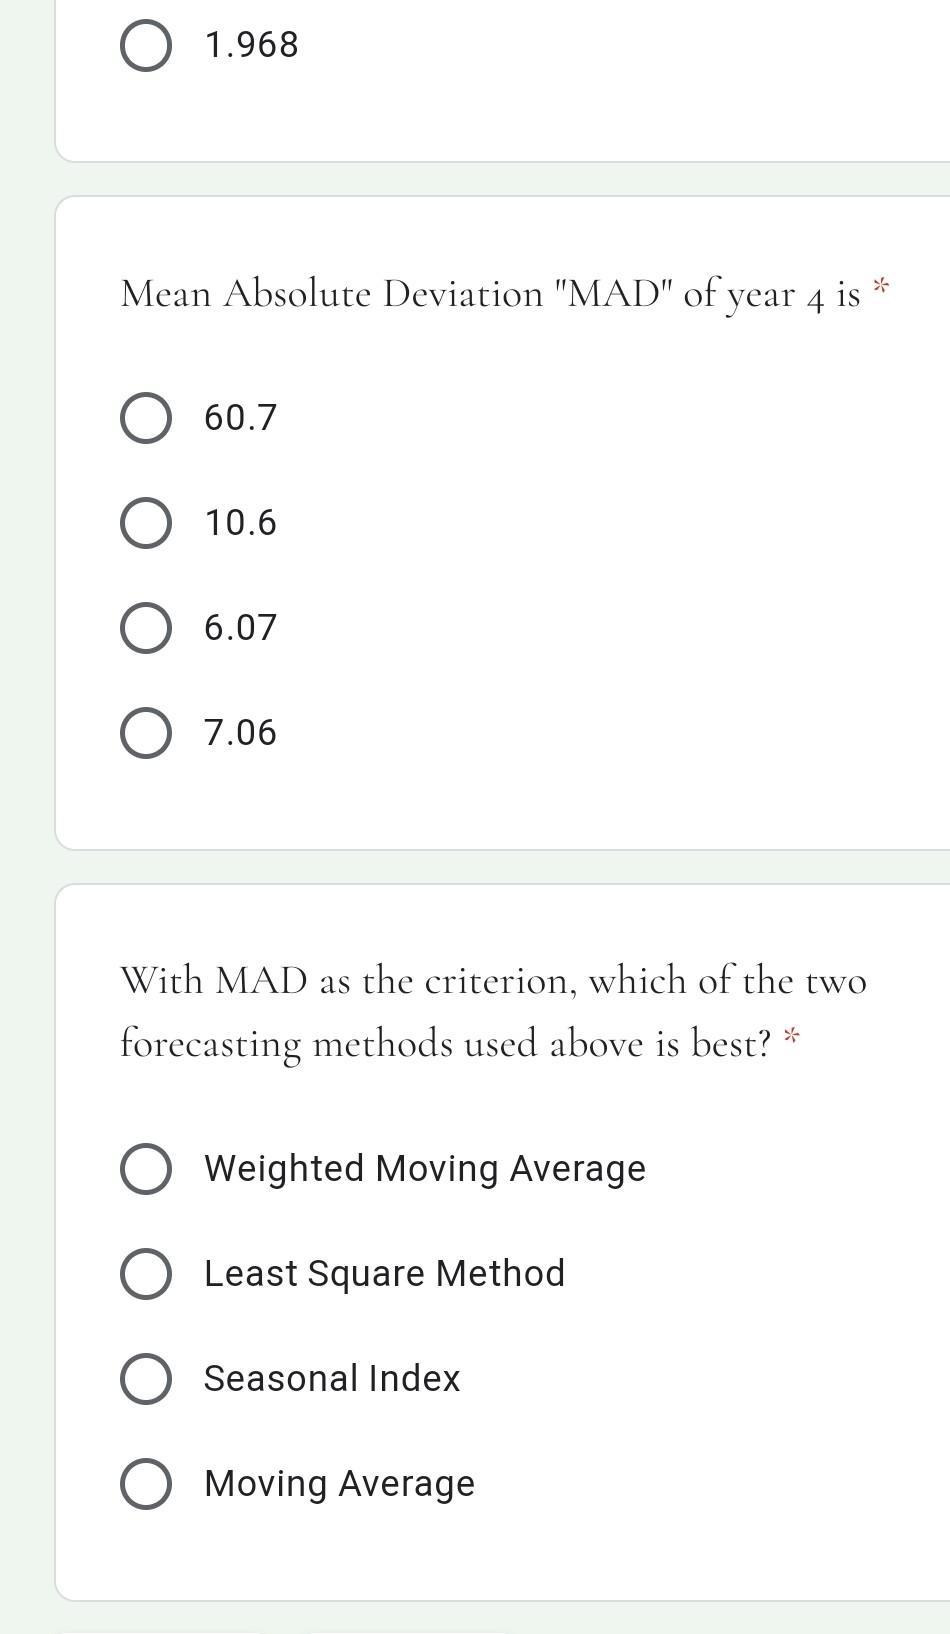Choose Weighted Moving Average option
Viewport: 950px width, 1634px height.
(145, 1168)
